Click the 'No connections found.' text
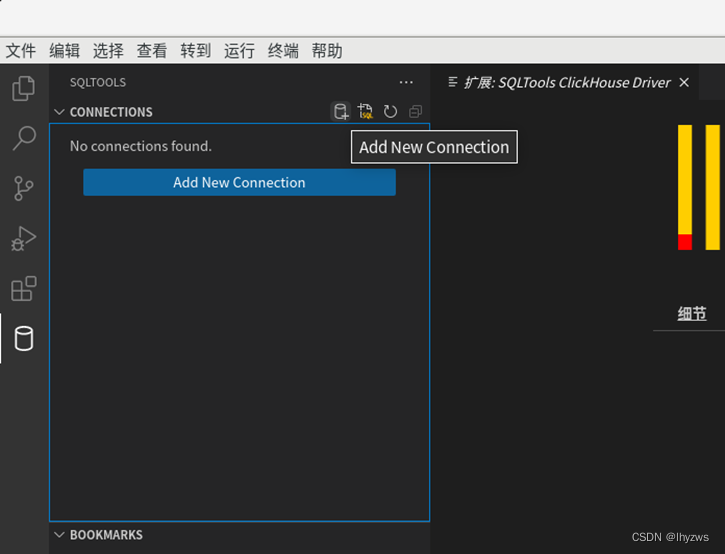Image resolution: width=725 pixels, height=554 pixels. pos(141,146)
